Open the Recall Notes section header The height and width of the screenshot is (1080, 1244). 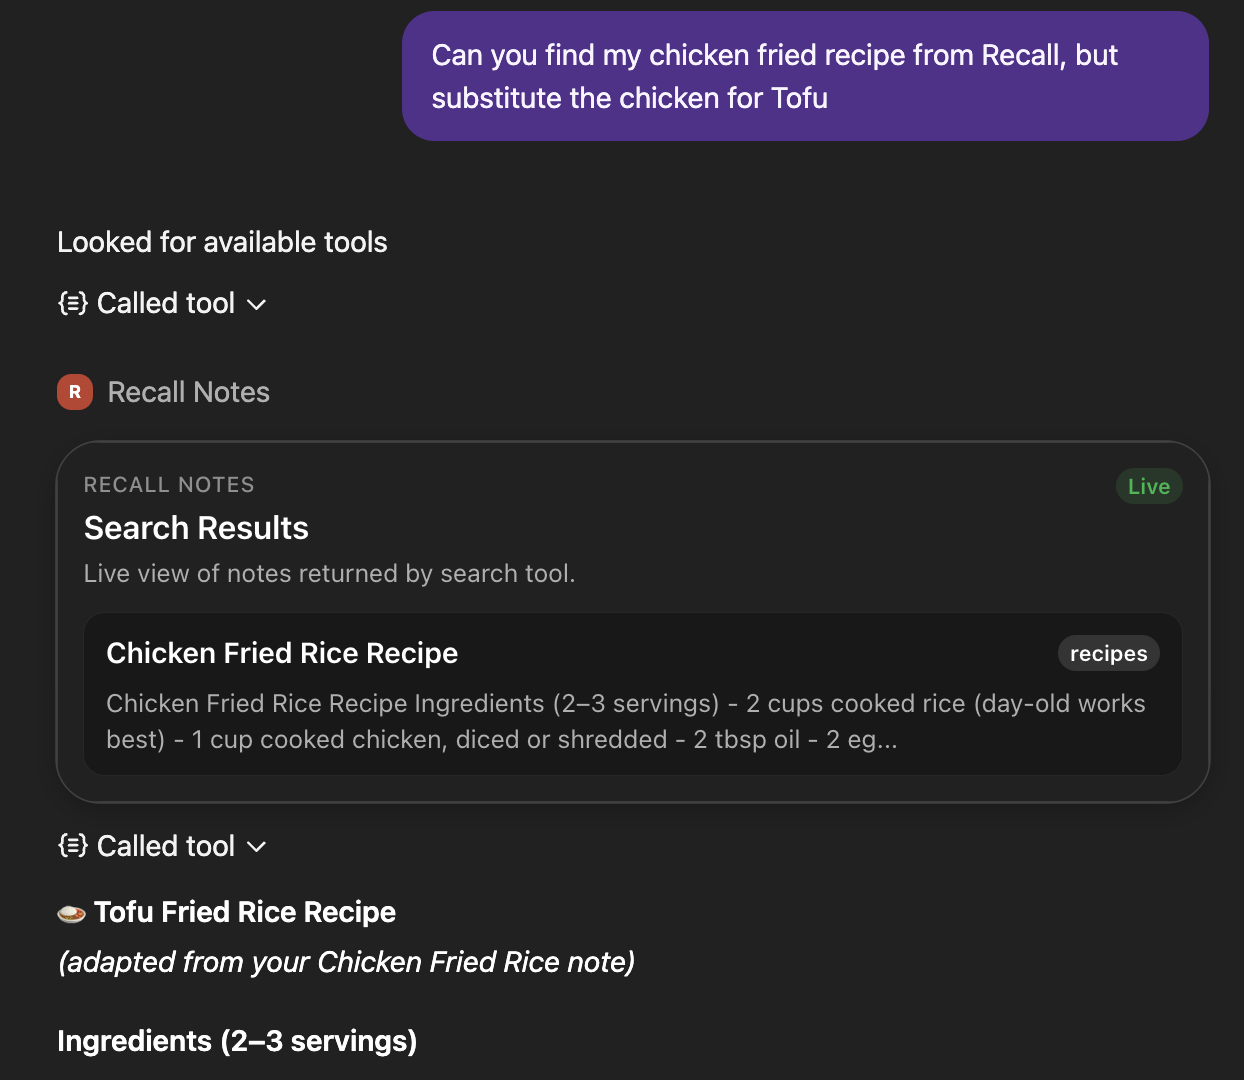tap(188, 392)
